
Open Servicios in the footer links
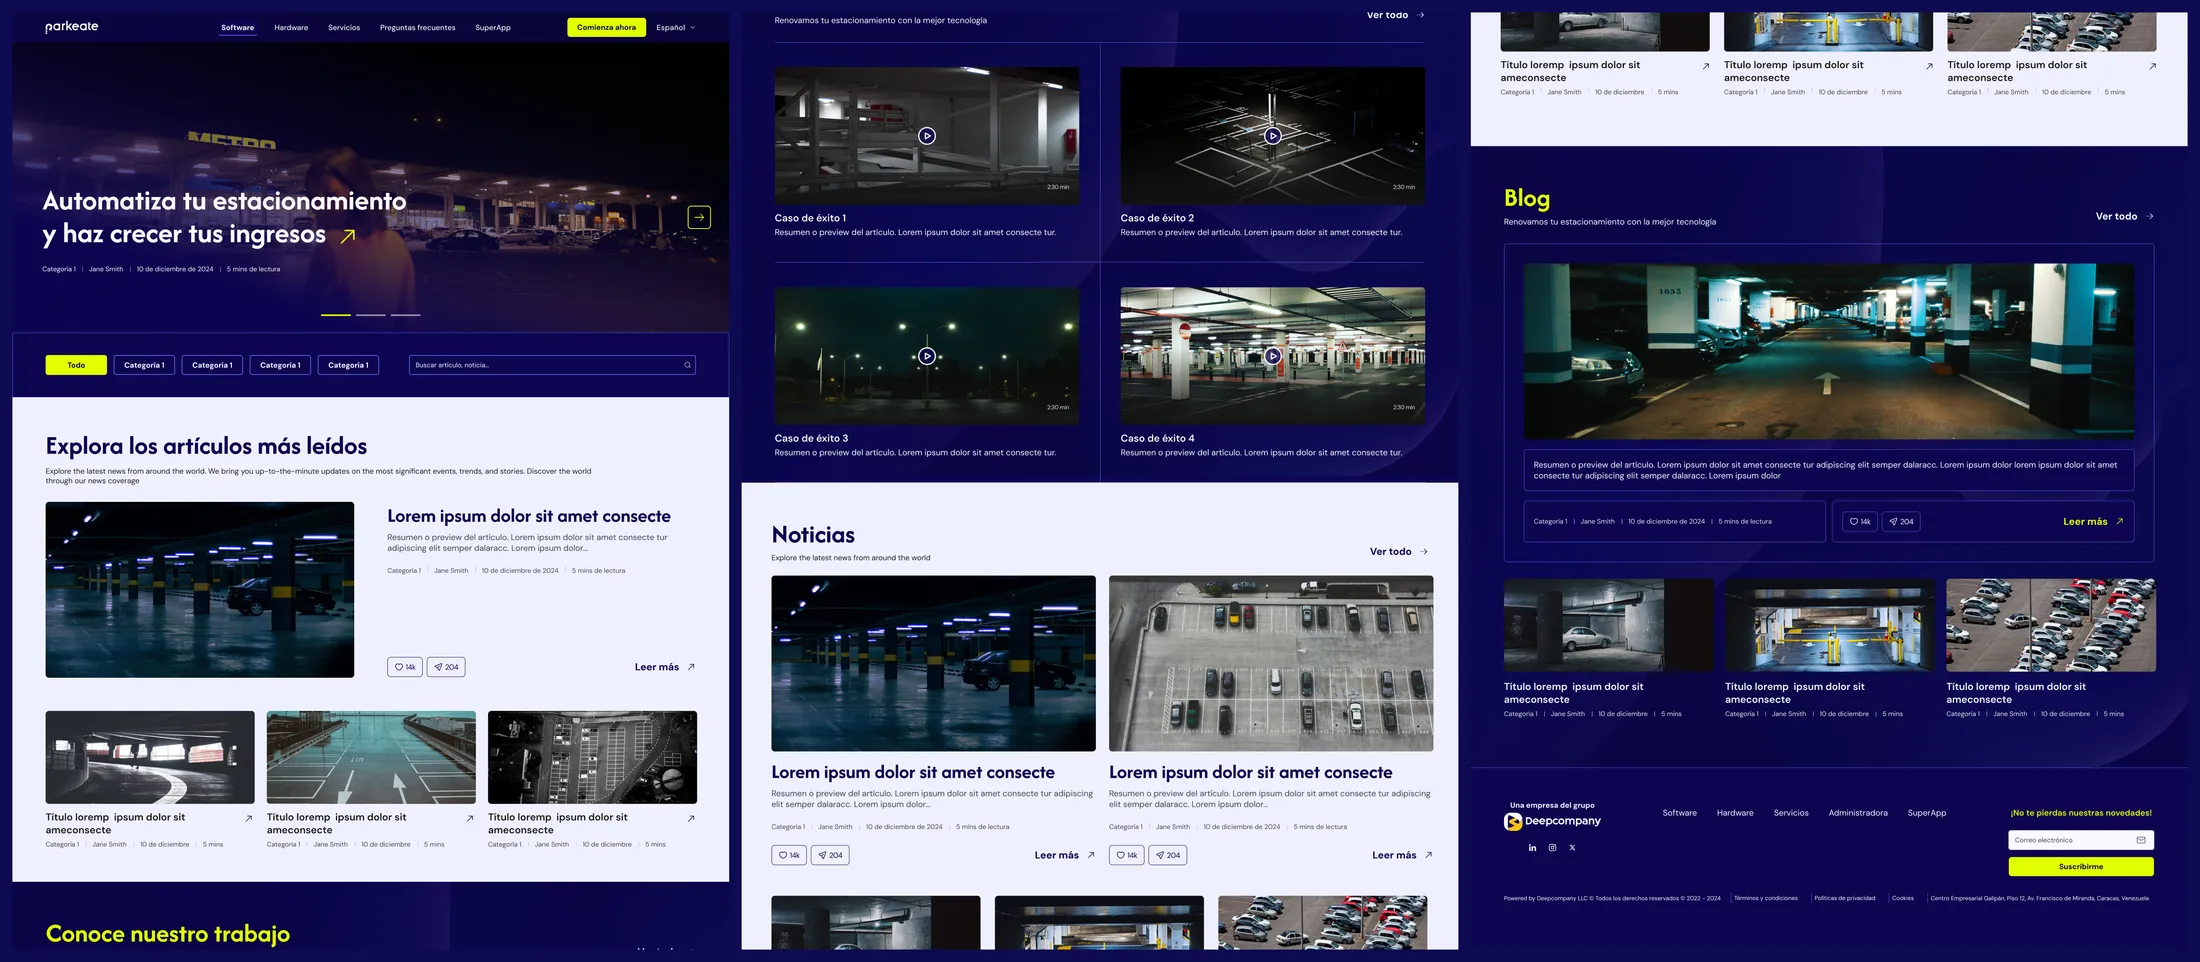(x=1791, y=813)
